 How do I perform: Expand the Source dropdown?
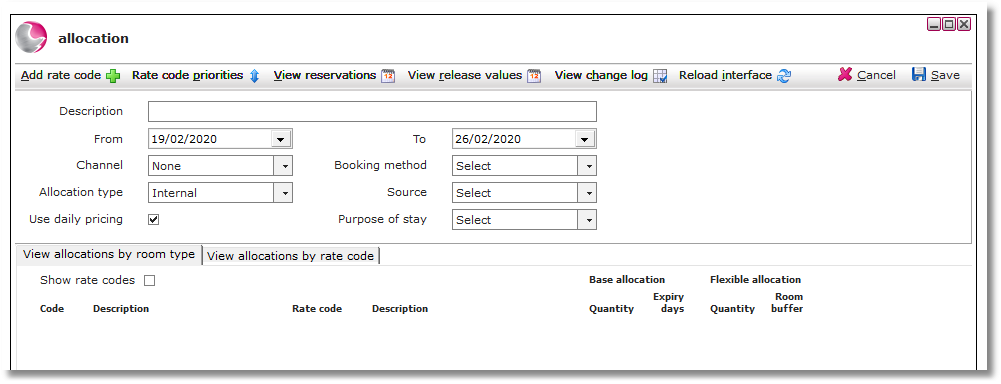(587, 193)
